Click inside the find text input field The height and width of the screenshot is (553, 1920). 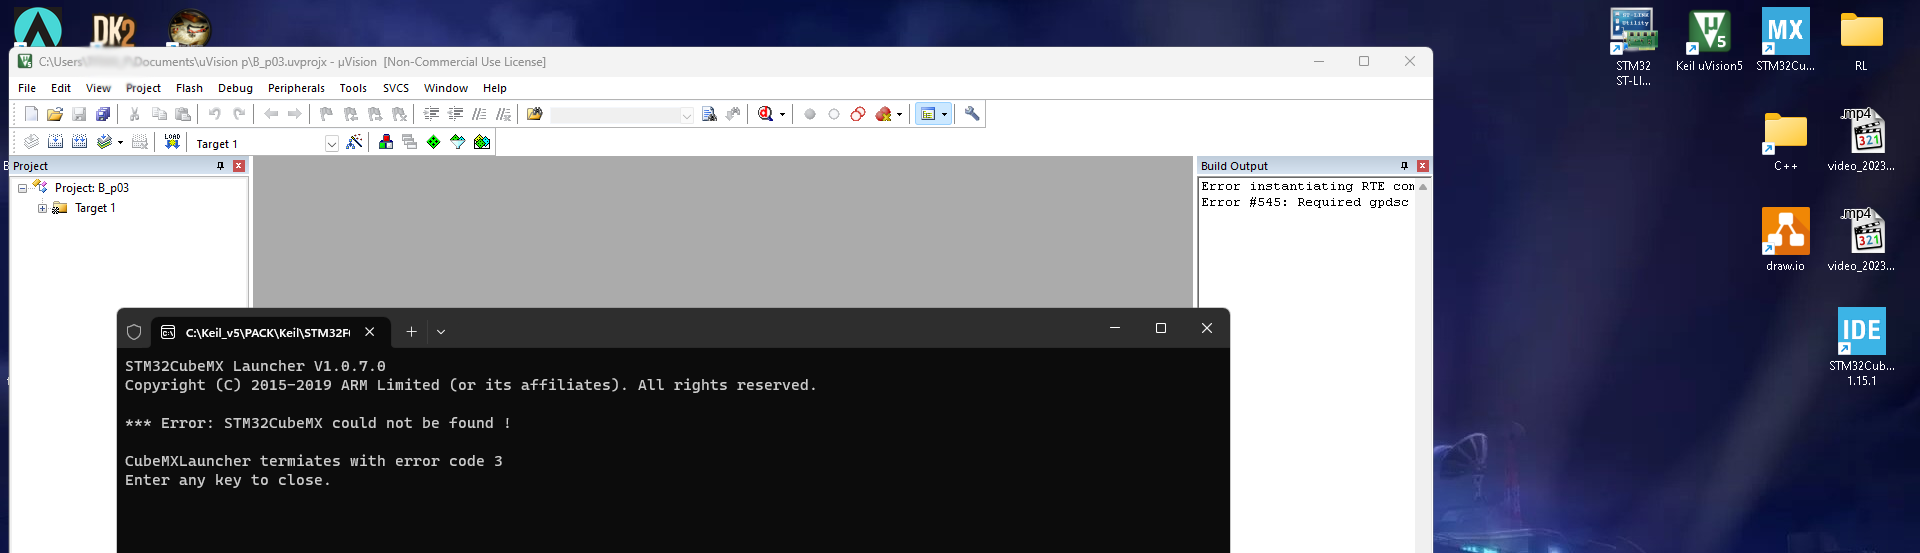615,115
